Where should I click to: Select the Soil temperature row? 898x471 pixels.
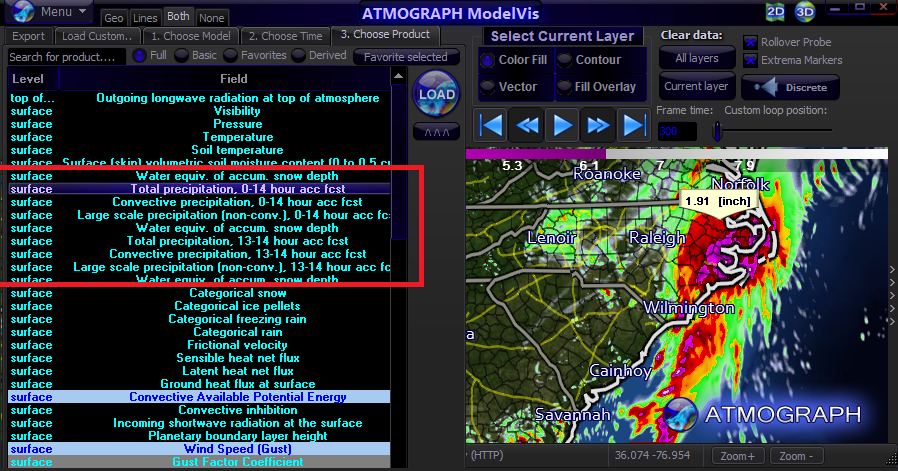(199, 150)
